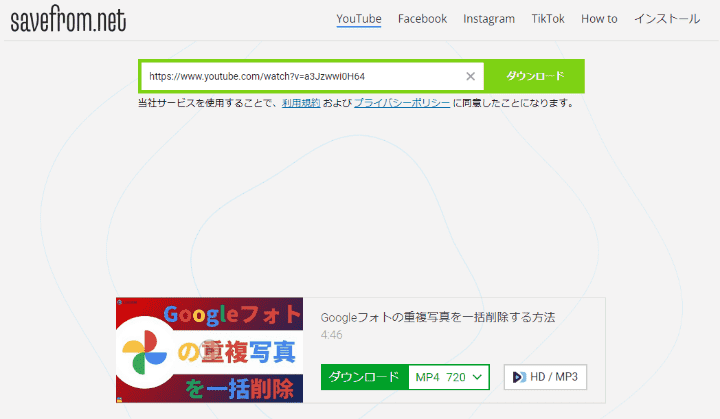The width and height of the screenshot is (720, 419).
Task: Open the YouTube tab
Action: coord(359,19)
